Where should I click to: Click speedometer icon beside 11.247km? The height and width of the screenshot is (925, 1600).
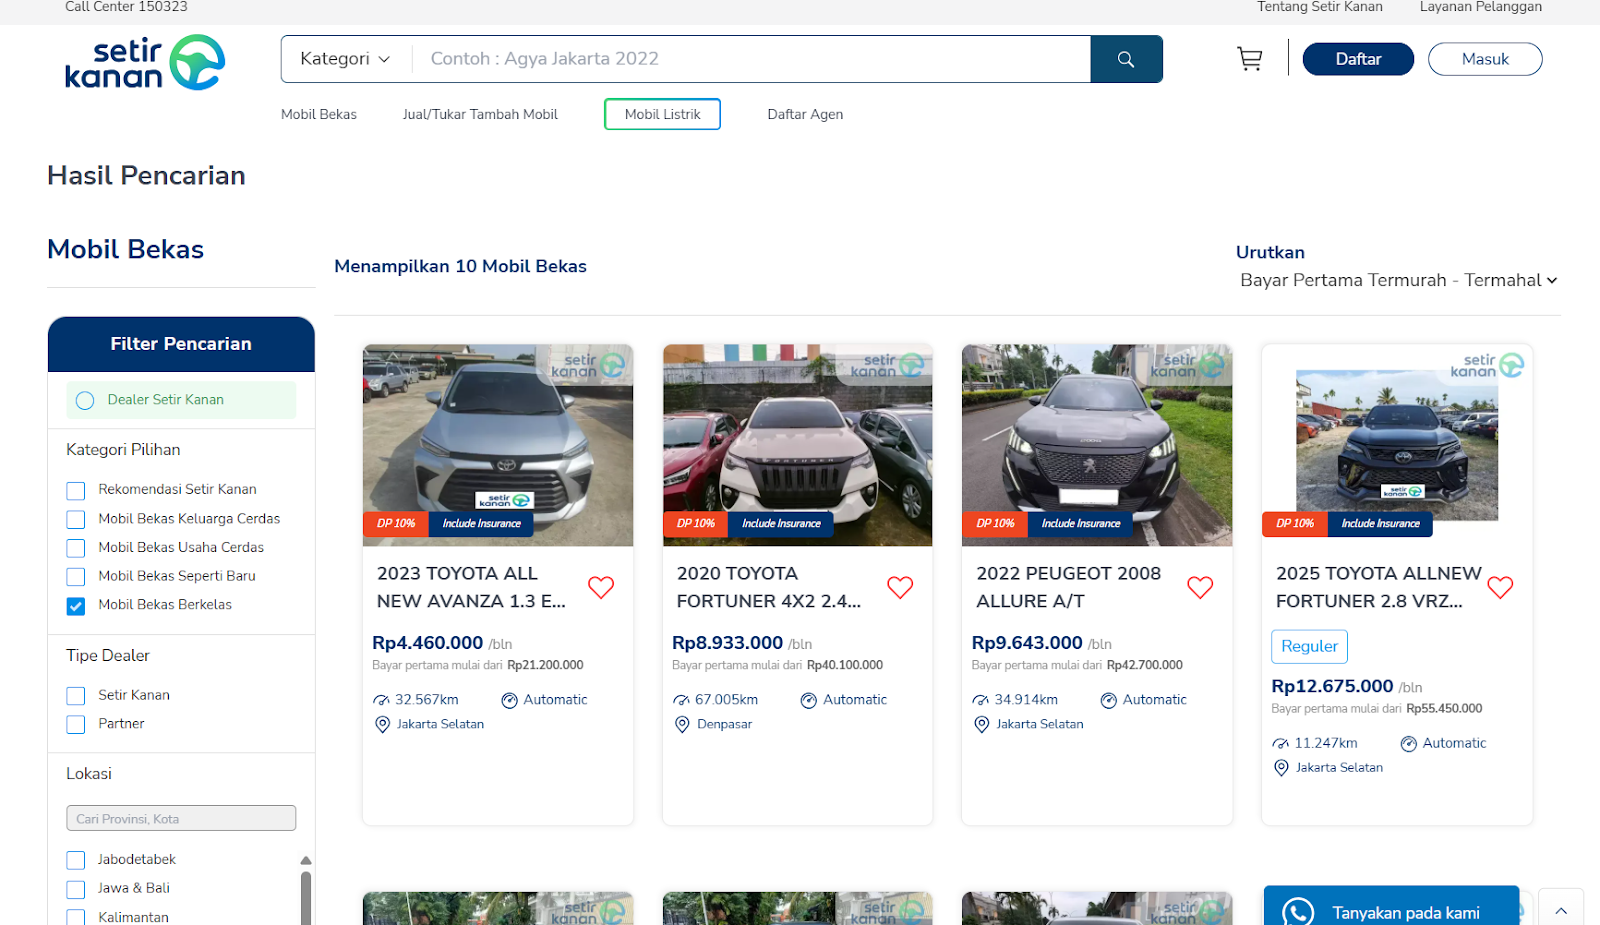coord(1280,743)
